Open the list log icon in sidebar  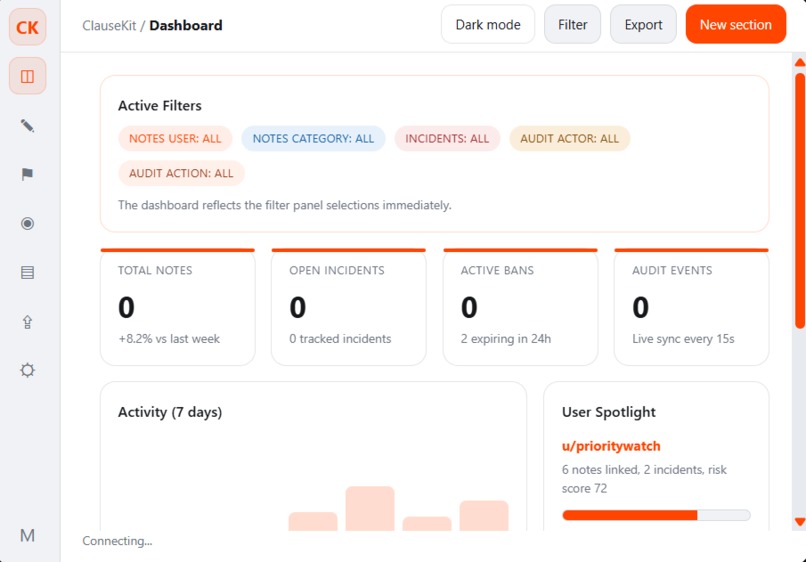(x=27, y=273)
